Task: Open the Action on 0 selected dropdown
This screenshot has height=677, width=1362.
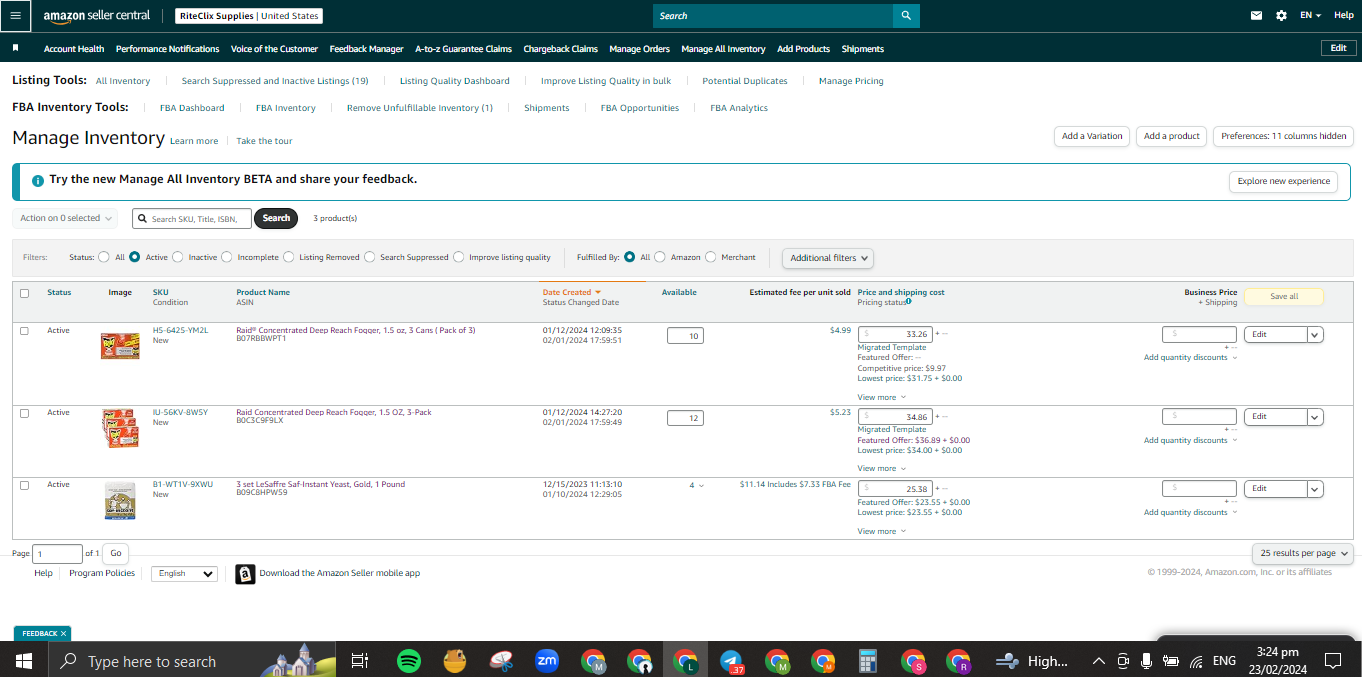Action: click(65, 218)
